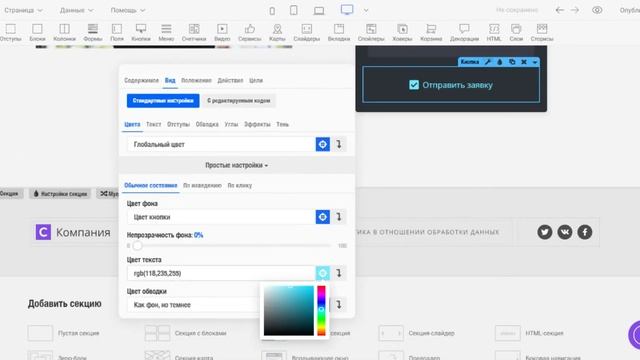The width and height of the screenshot is (640, 360).
Task: Select Обычное состояние state tab
Action: tap(151, 185)
